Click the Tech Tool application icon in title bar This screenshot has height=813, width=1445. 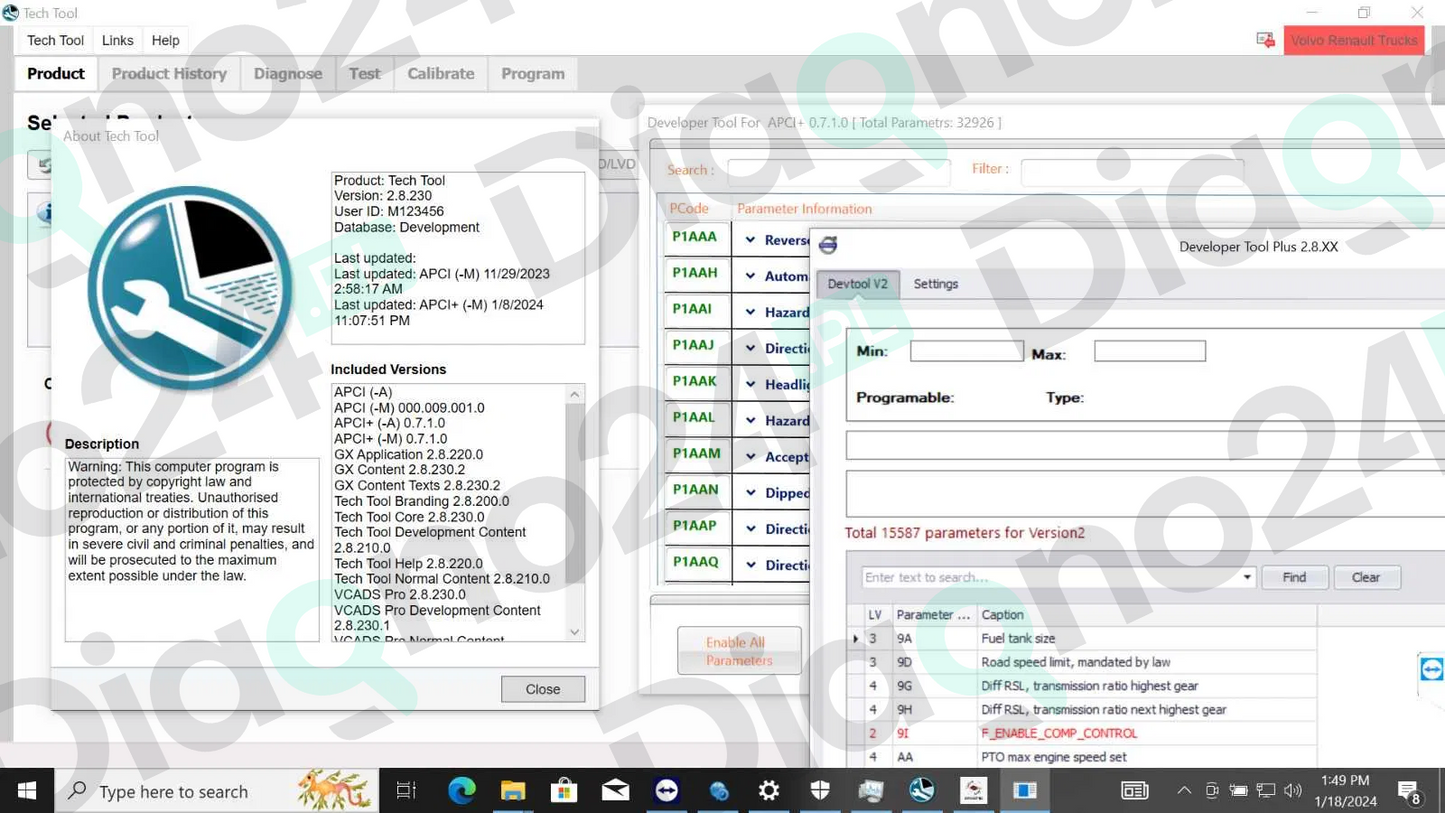pyautogui.click(x=11, y=12)
